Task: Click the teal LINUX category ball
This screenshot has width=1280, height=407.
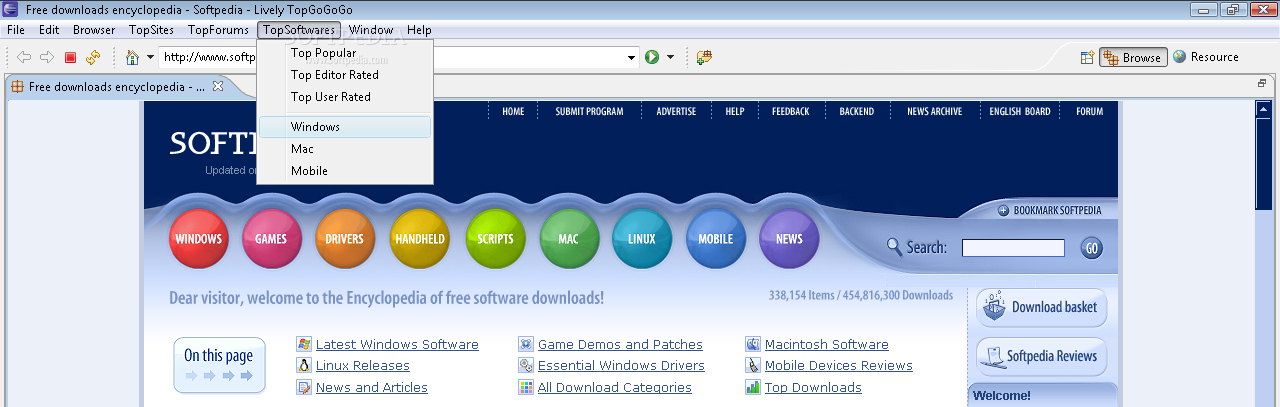Action: pyautogui.click(x=642, y=239)
